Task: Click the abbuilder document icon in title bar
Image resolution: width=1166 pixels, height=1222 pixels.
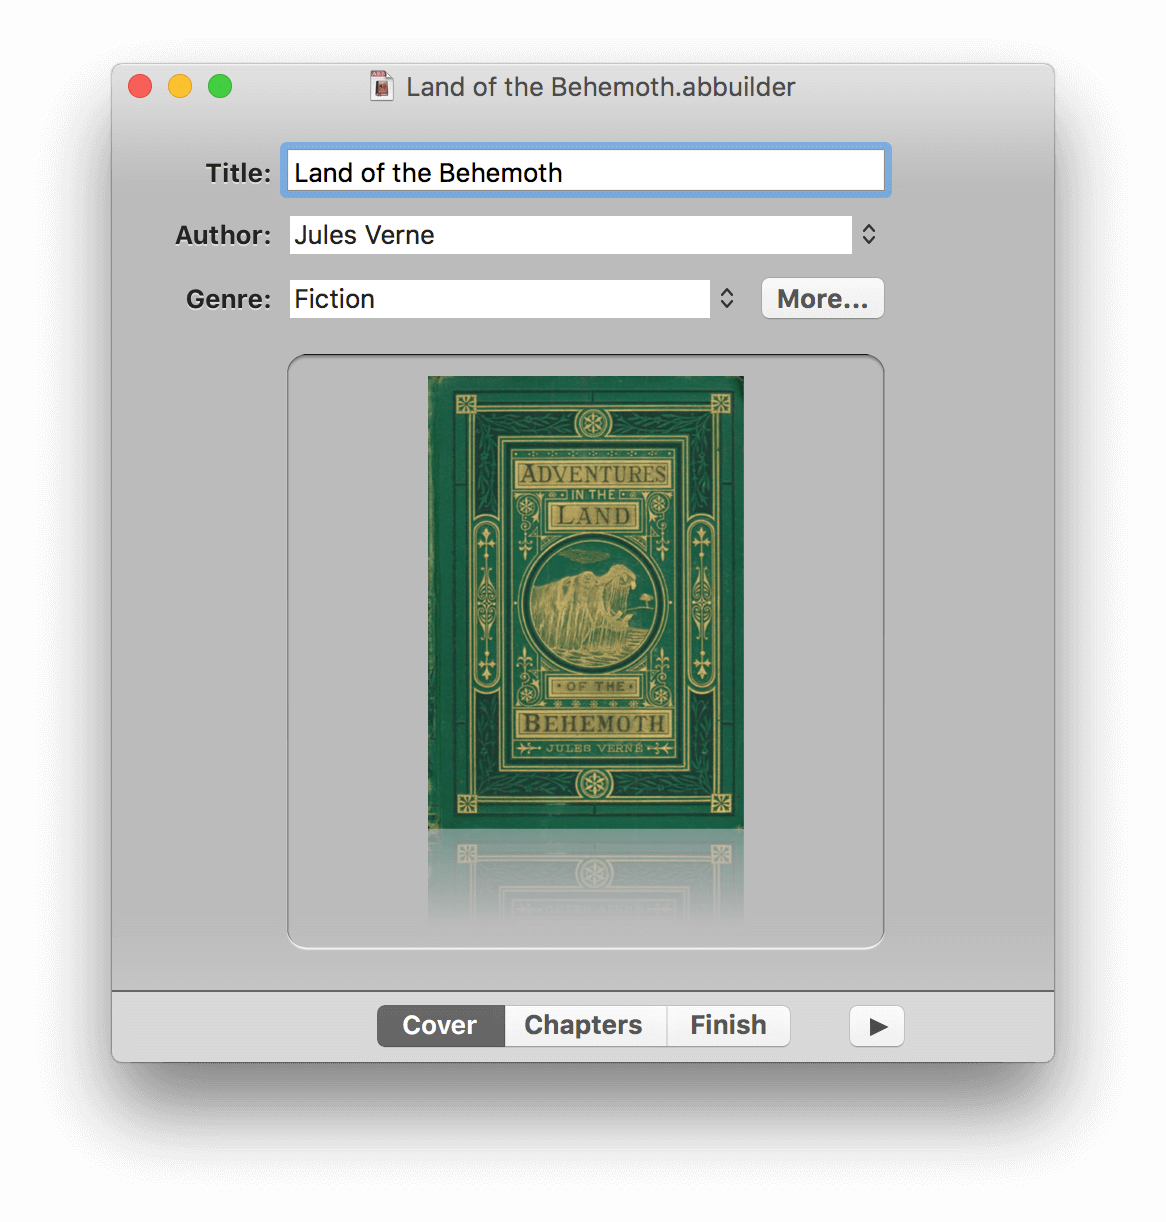Action: pos(381,86)
